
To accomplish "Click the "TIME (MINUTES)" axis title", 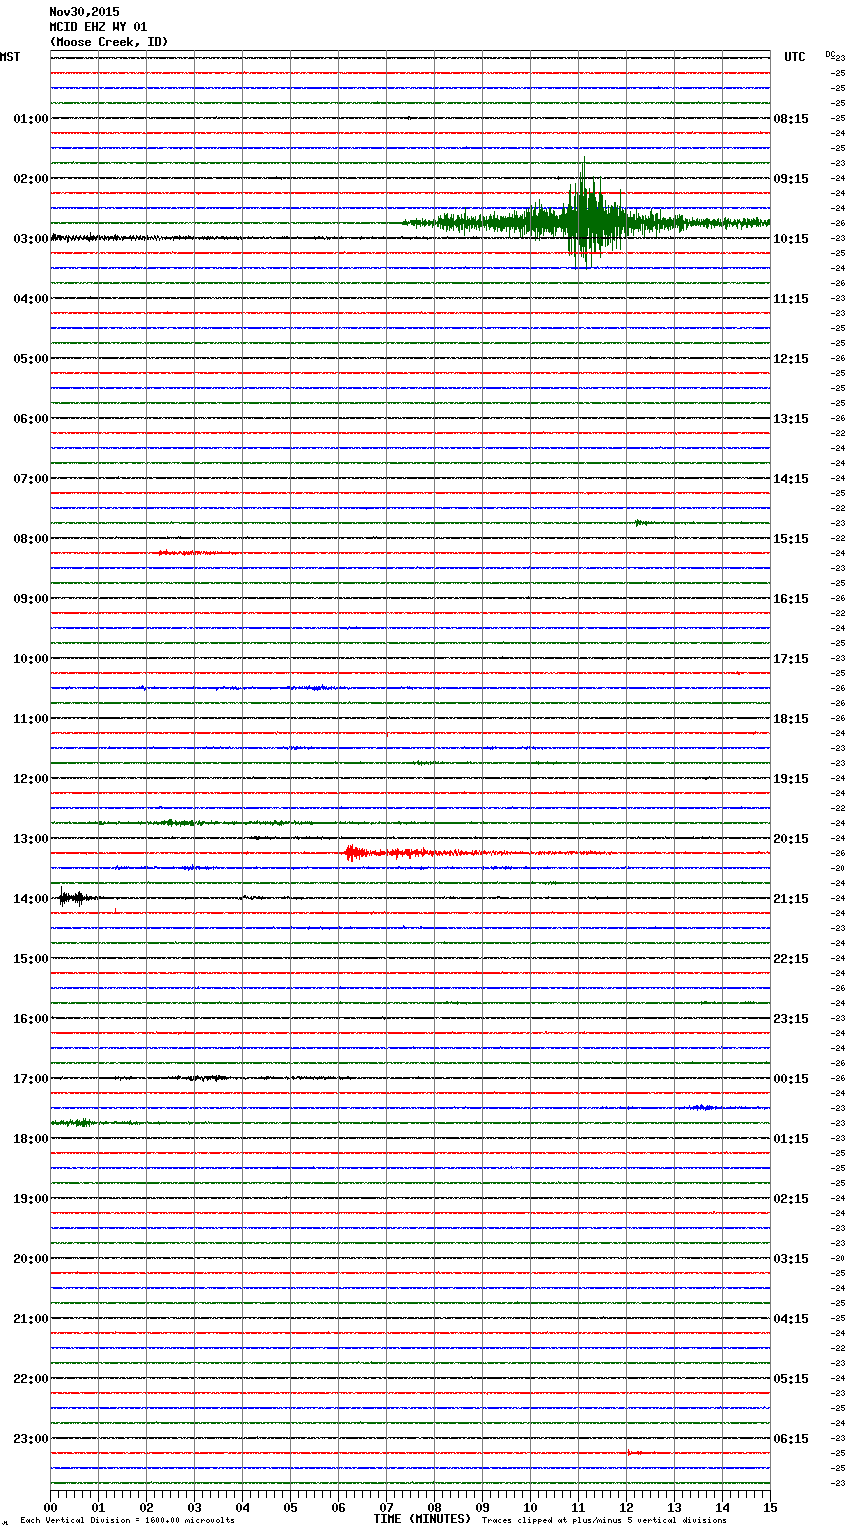I will [422, 1519].
